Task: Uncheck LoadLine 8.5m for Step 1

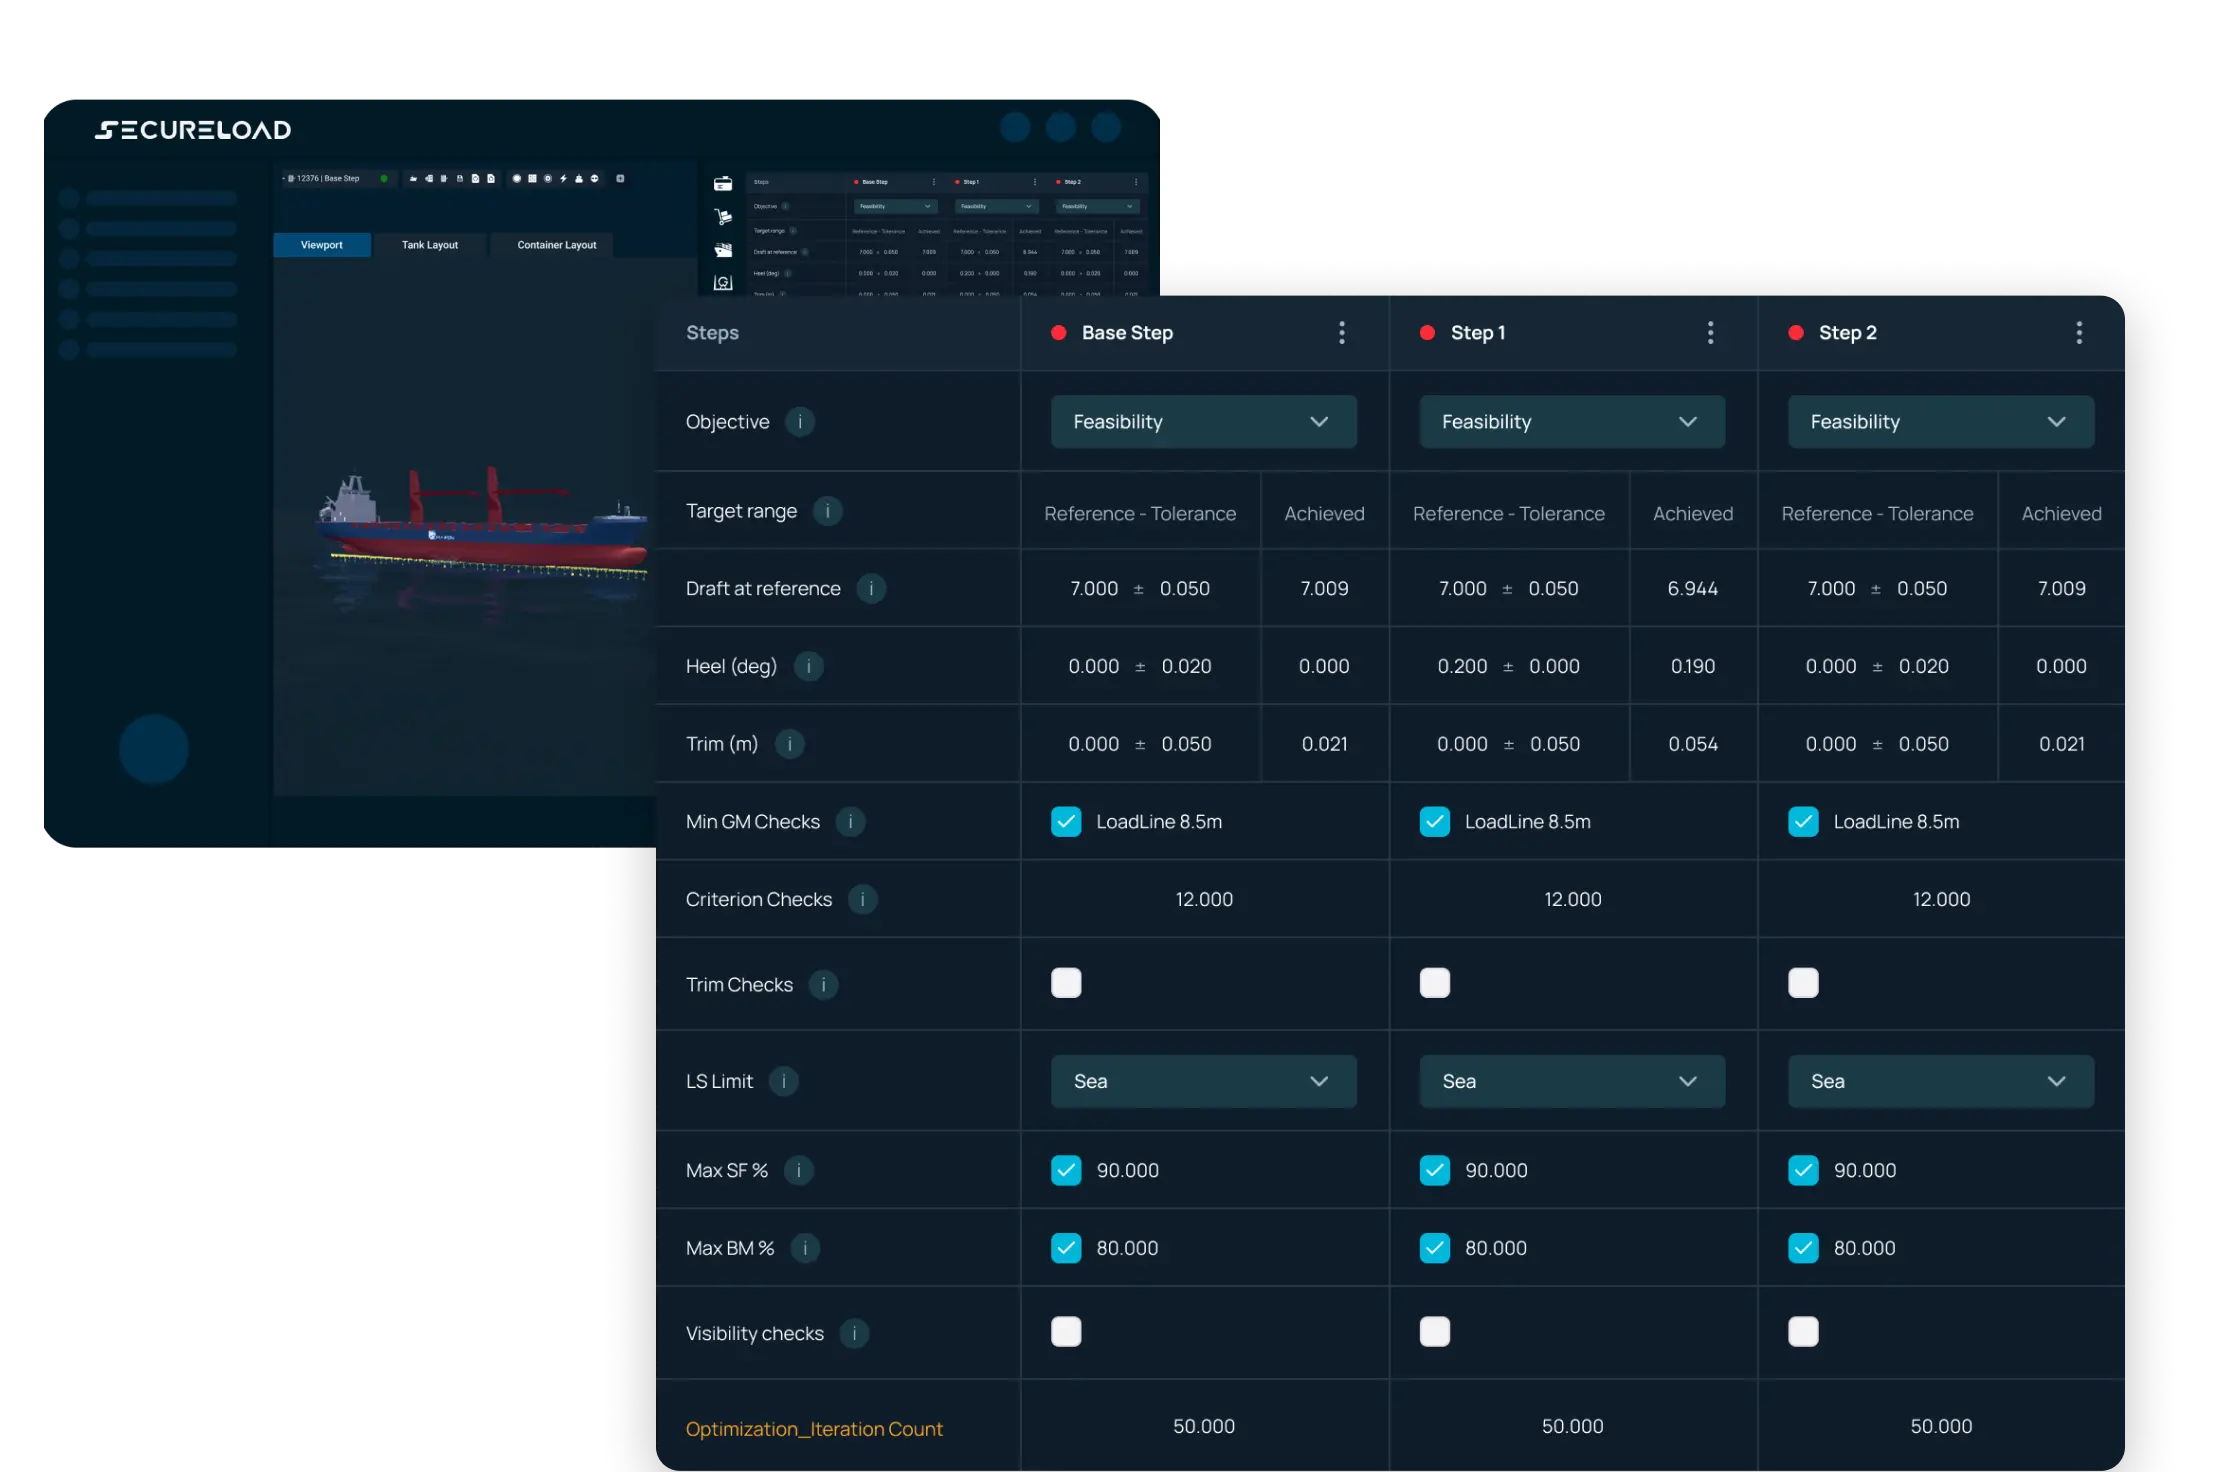Action: [x=1434, y=822]
